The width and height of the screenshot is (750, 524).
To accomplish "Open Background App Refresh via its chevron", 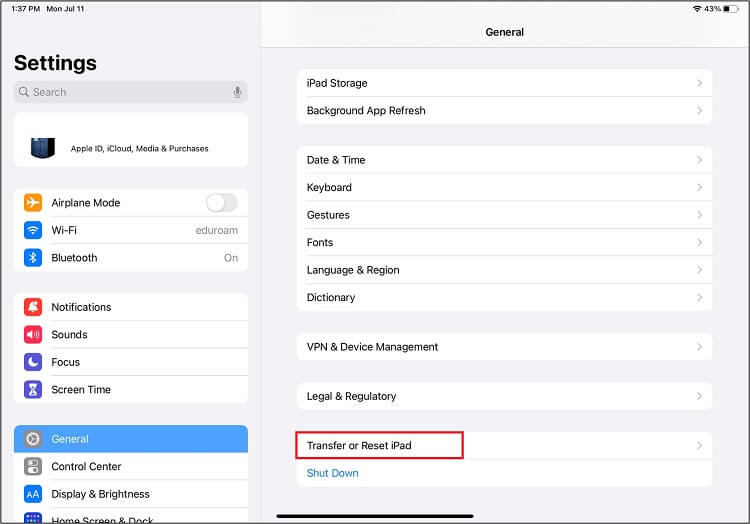I will click(x=699, y=110).
